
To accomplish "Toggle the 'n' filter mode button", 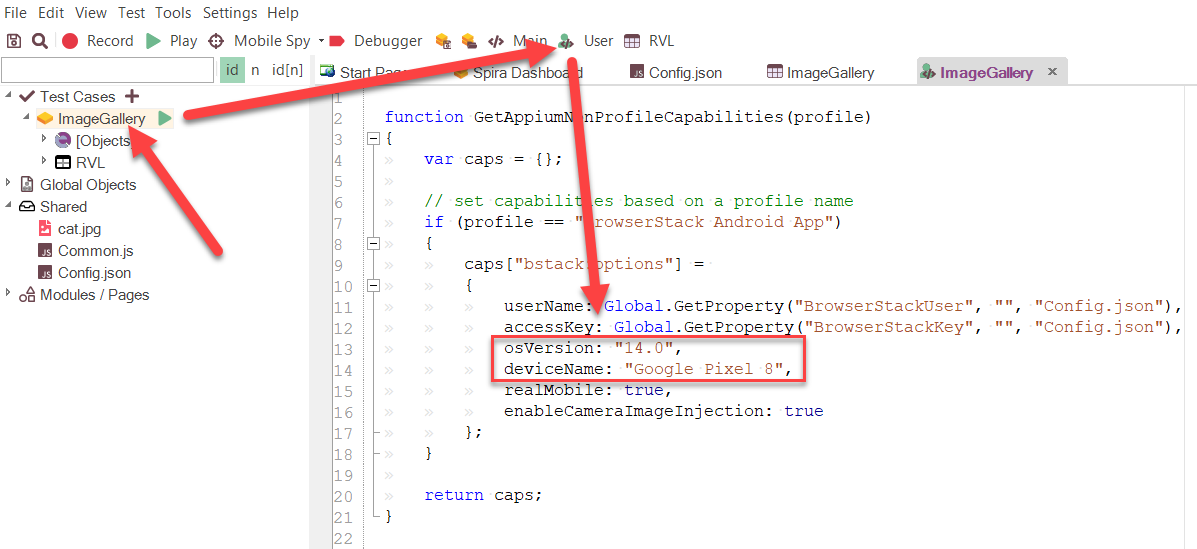I will click(255, 70).
